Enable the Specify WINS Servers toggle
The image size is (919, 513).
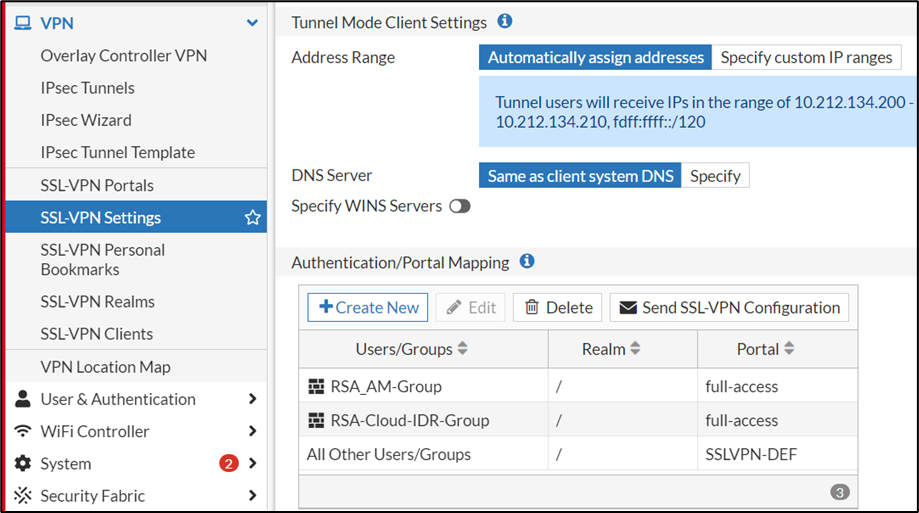(459, 206)
